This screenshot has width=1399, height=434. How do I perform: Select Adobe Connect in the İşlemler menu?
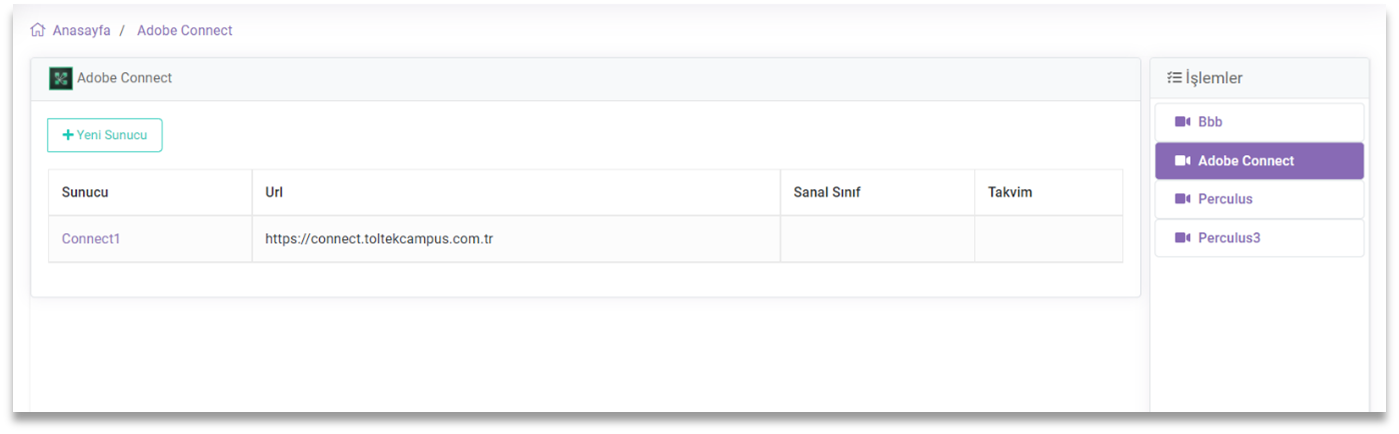point(1246,161)
